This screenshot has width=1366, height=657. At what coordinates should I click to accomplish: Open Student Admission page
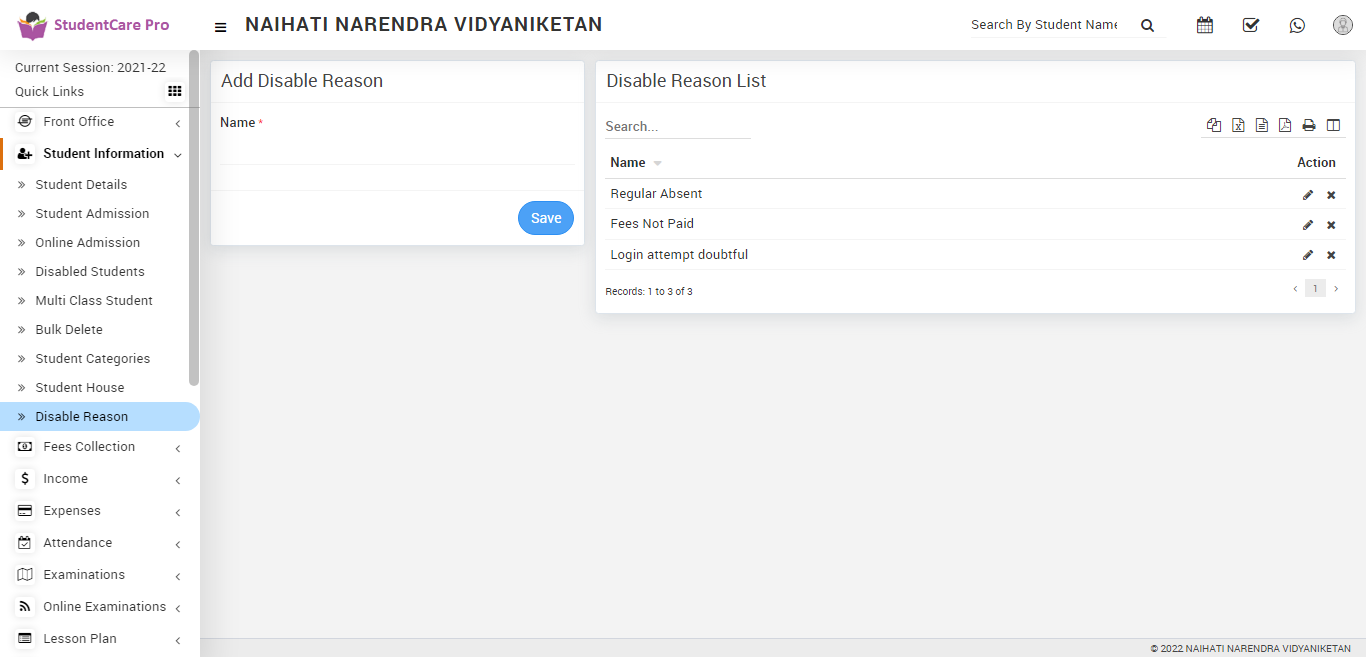(x=92, y=213)
